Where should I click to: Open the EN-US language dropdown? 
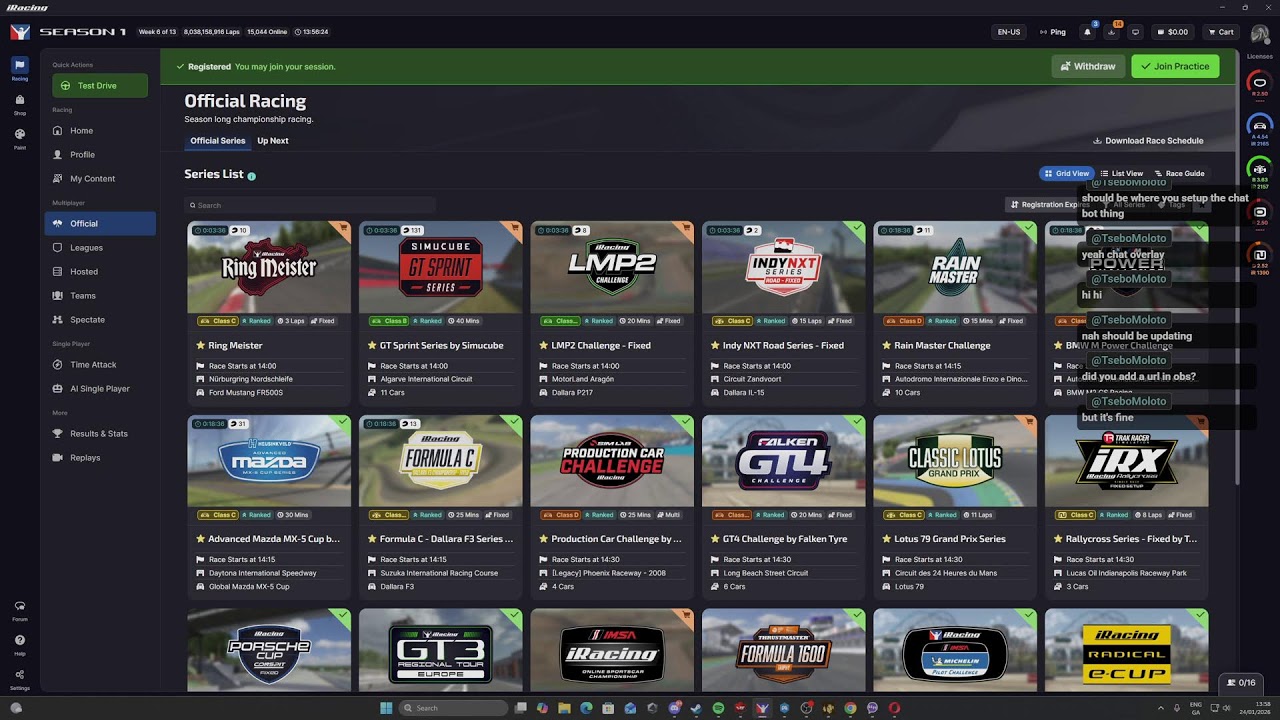(x=1009, y=32)
